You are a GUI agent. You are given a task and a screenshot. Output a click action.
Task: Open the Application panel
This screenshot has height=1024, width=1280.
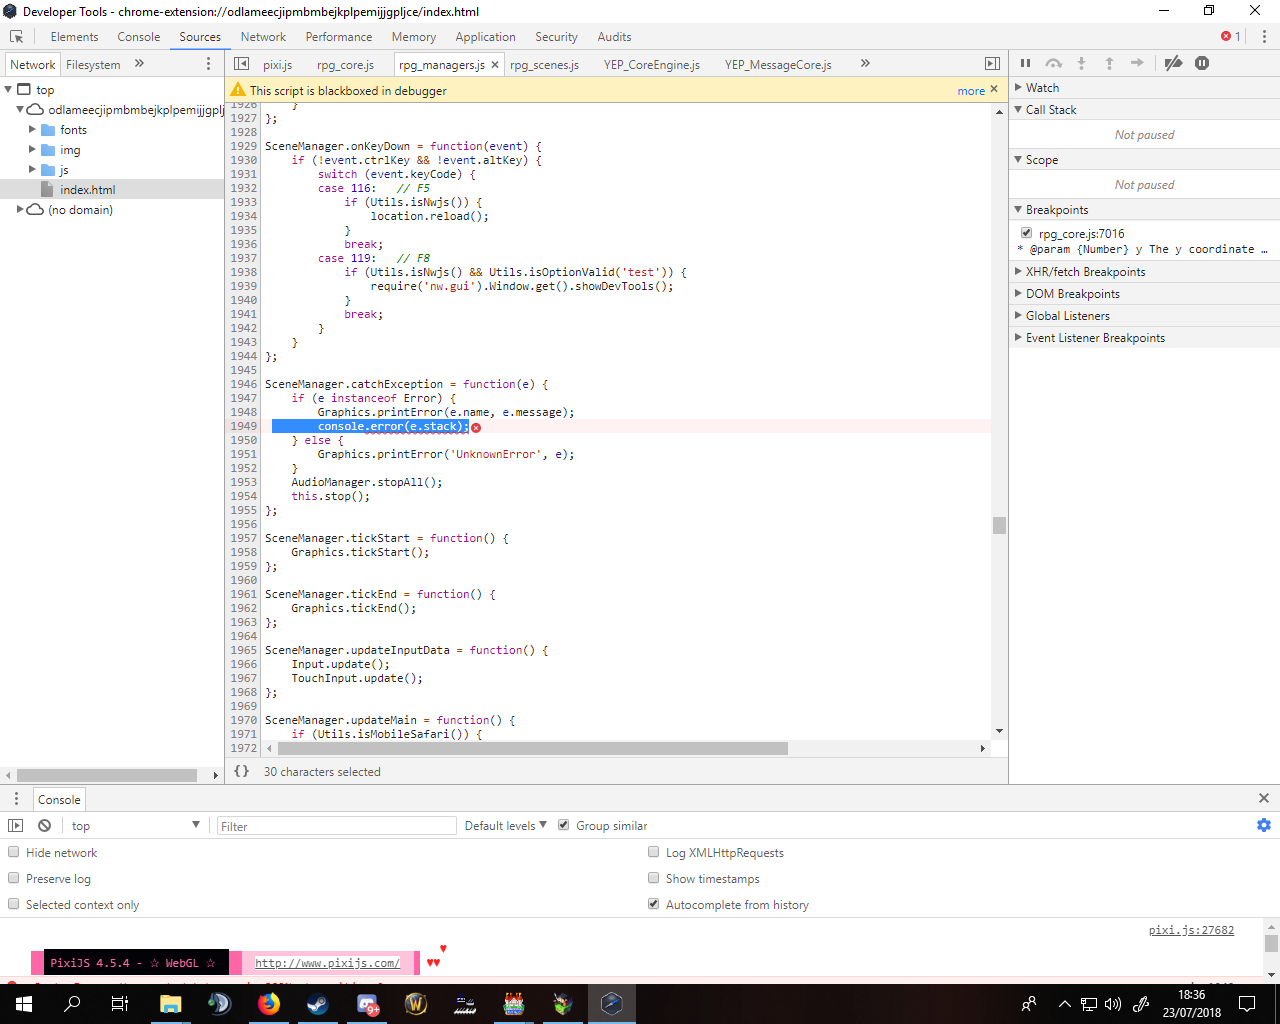coord(485,37)
